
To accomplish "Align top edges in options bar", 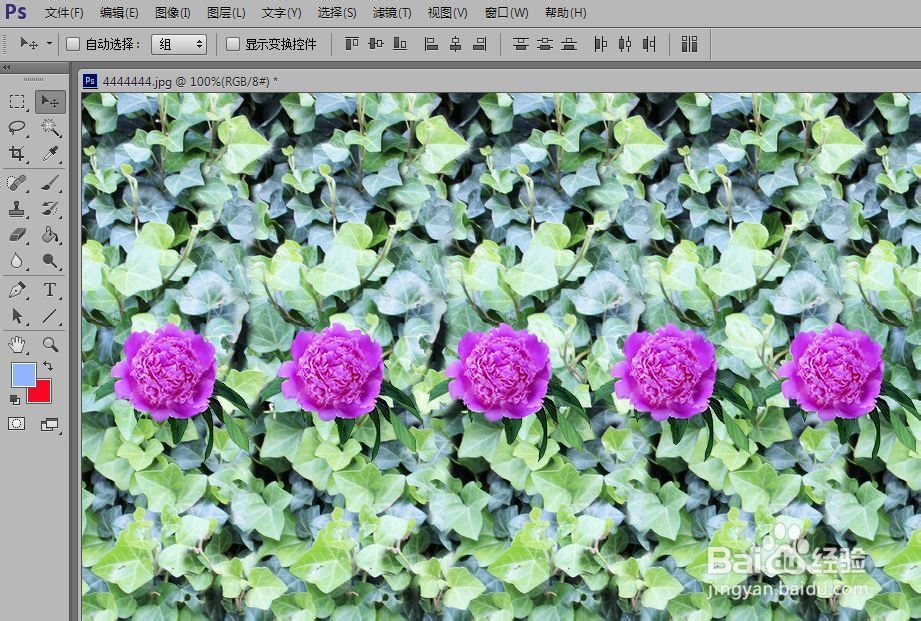I will coord(352,43).
